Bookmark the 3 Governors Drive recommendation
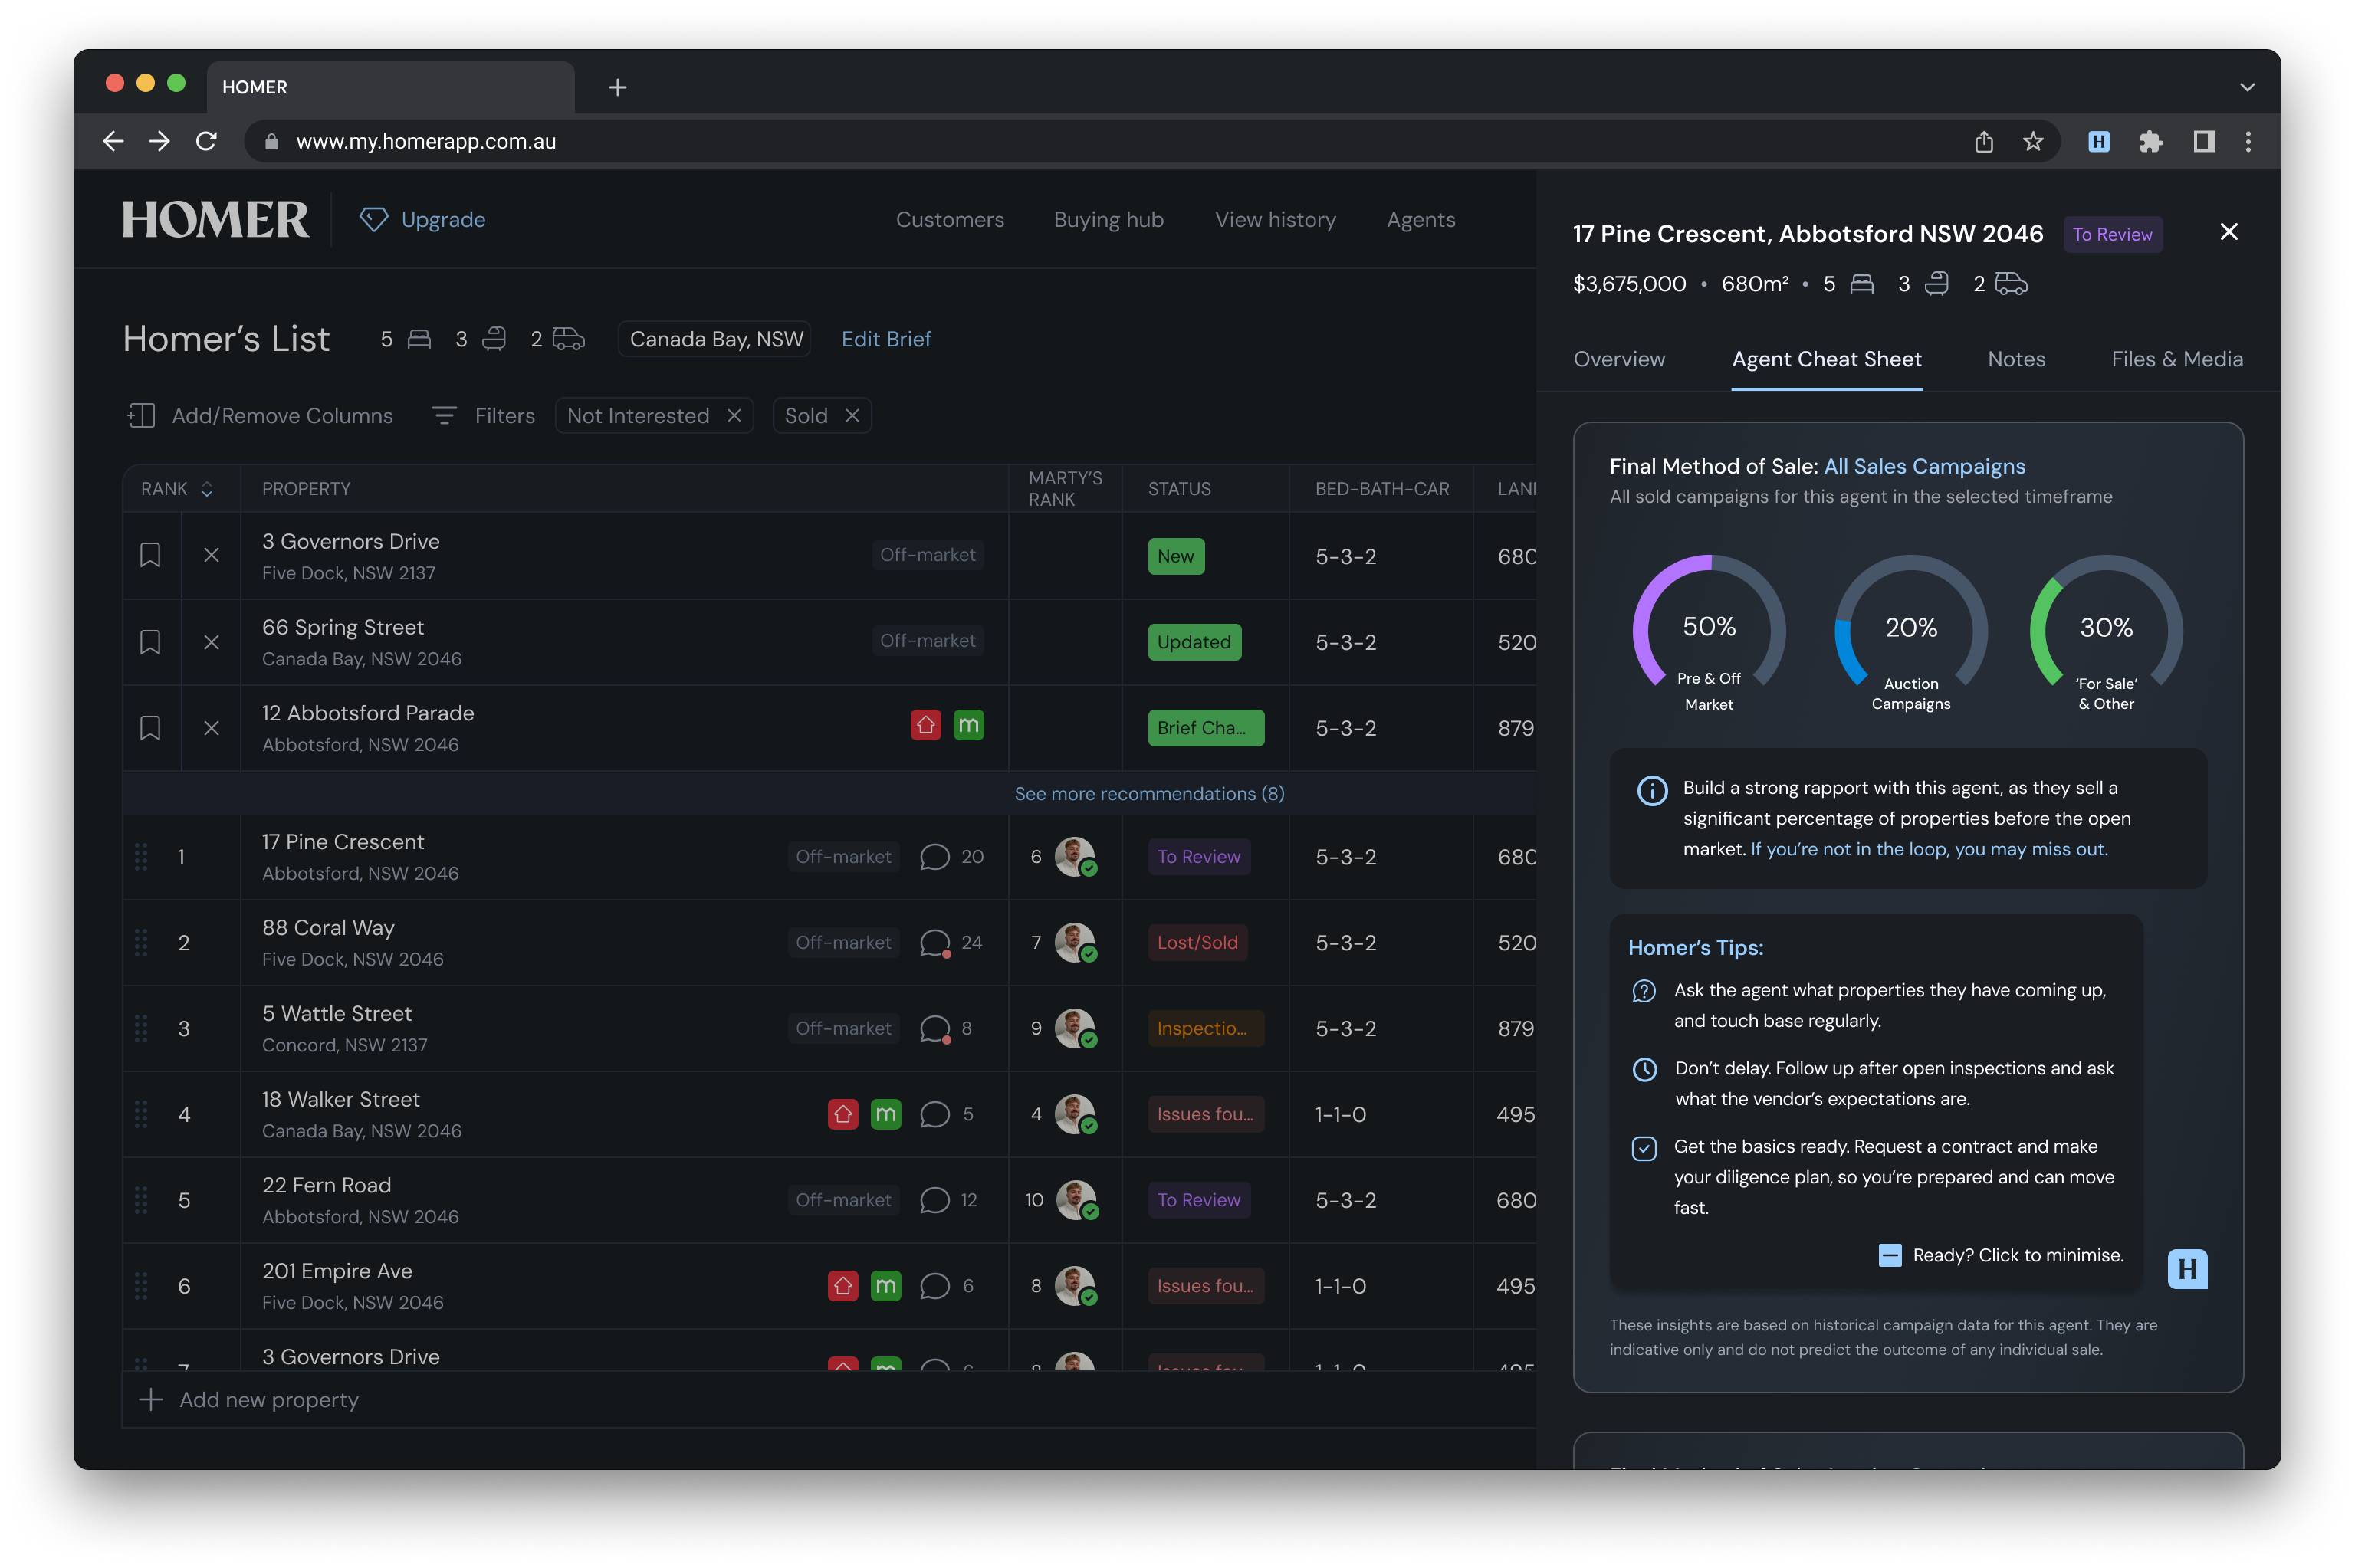This screenshot has width=2355, height=1568. pos(150,555)
